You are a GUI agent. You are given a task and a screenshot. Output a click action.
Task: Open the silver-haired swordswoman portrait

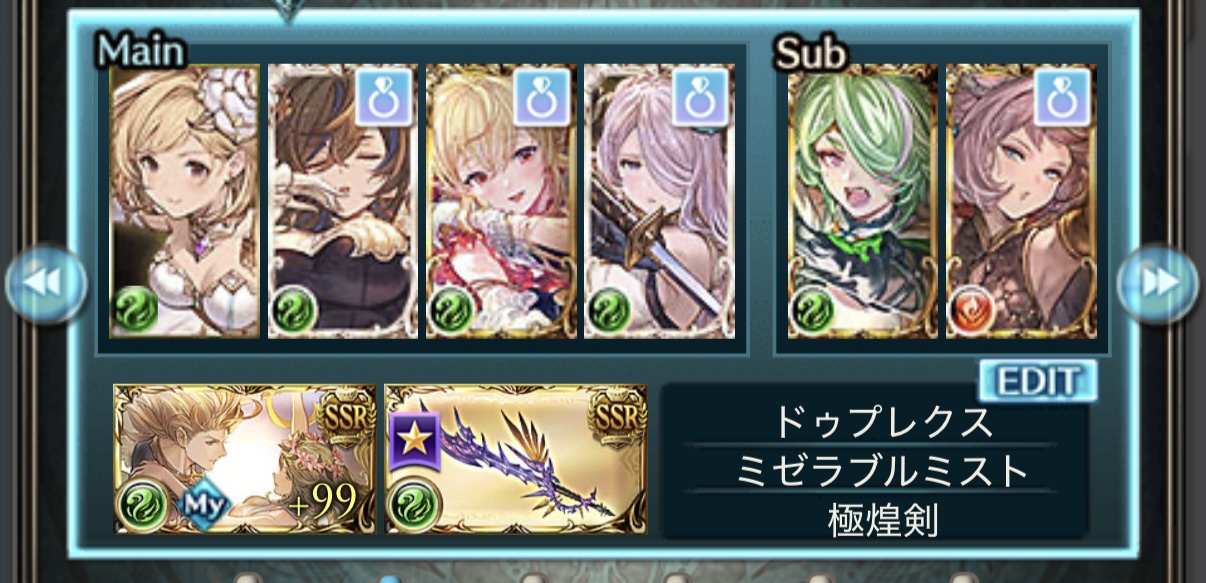click(658, 201)
